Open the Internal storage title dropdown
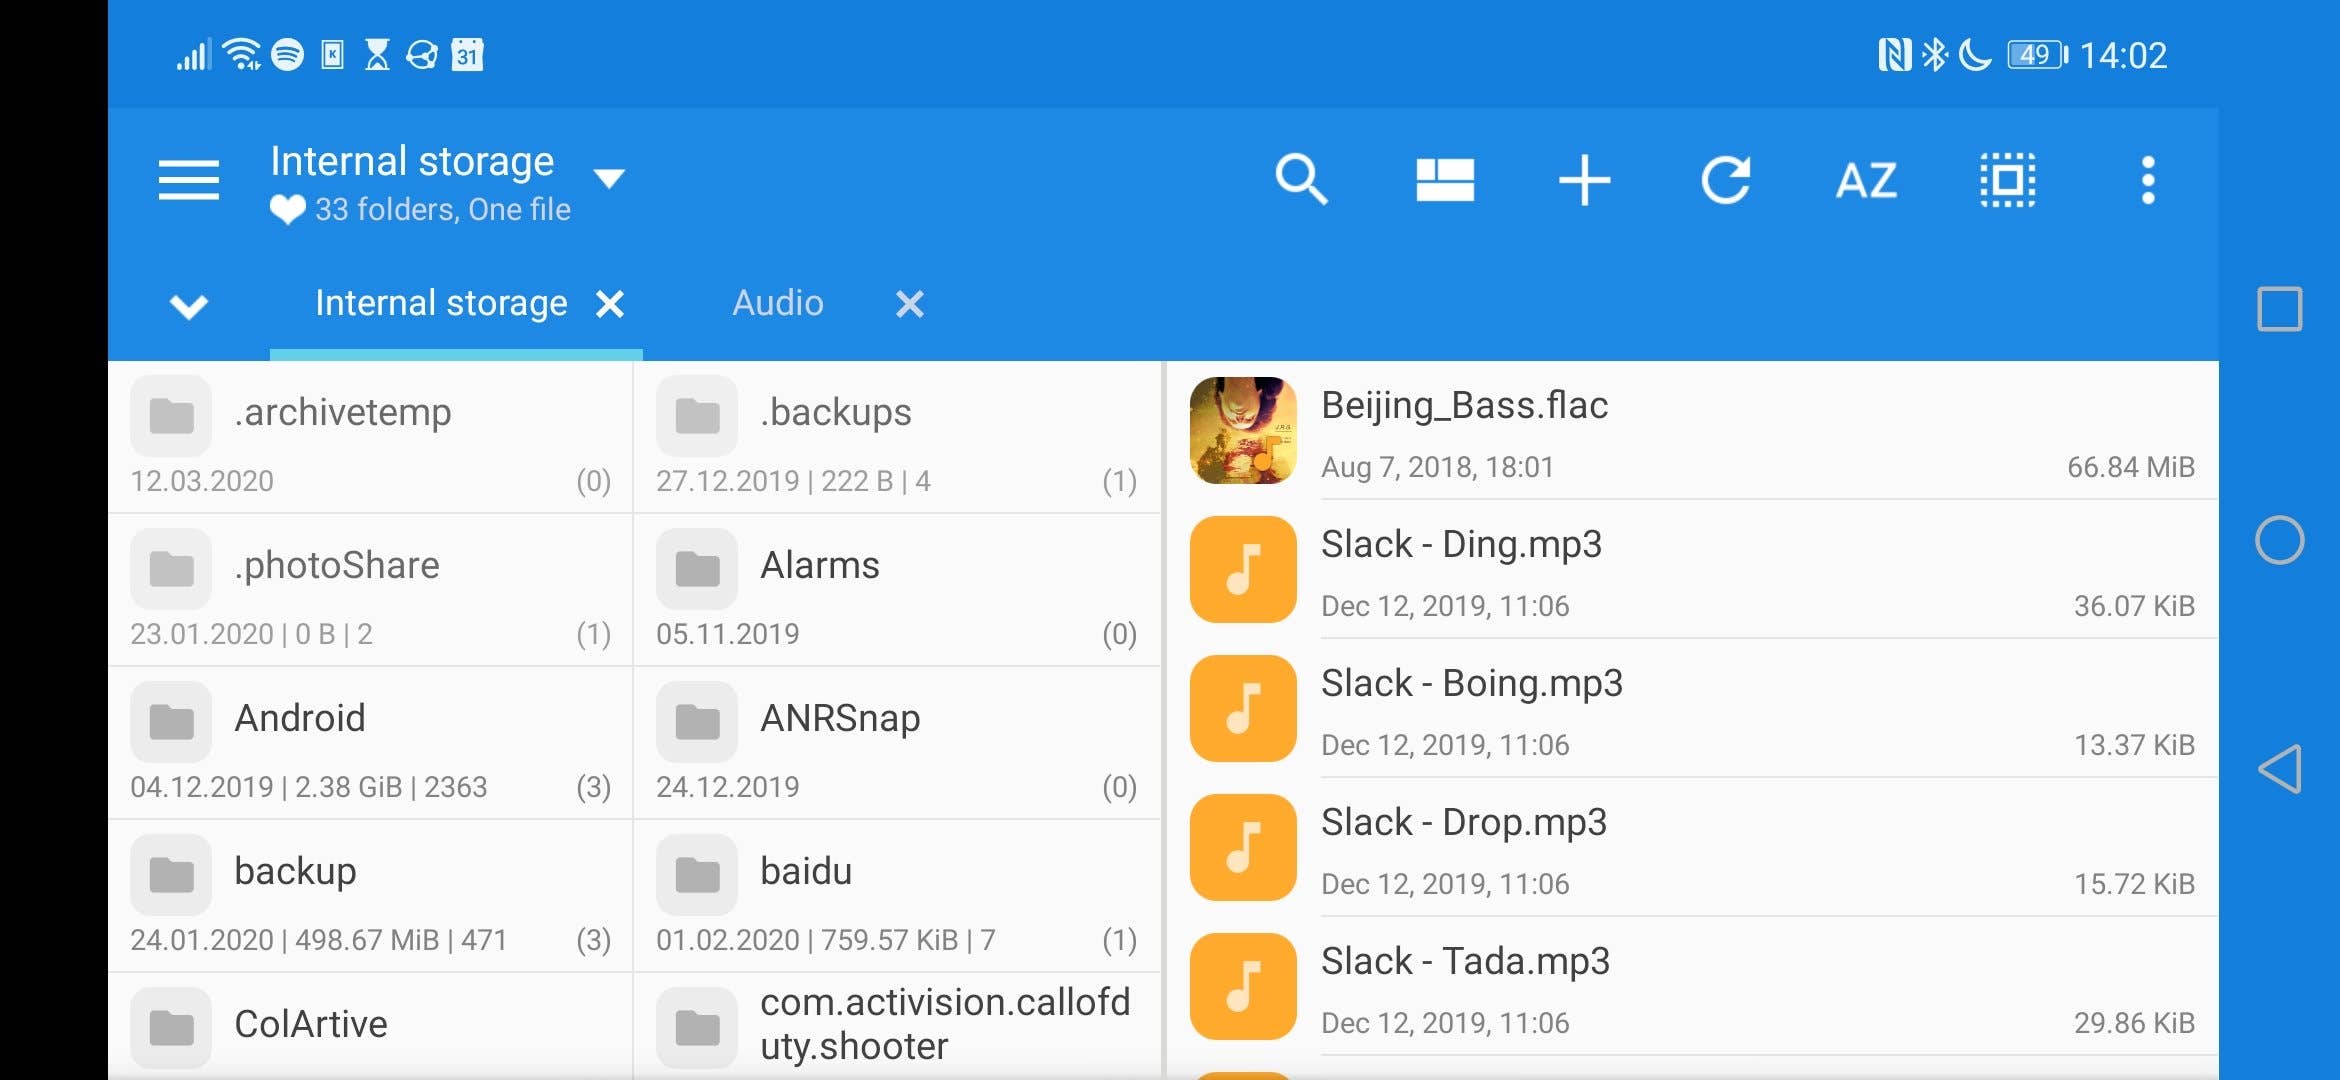 point(608,176)
